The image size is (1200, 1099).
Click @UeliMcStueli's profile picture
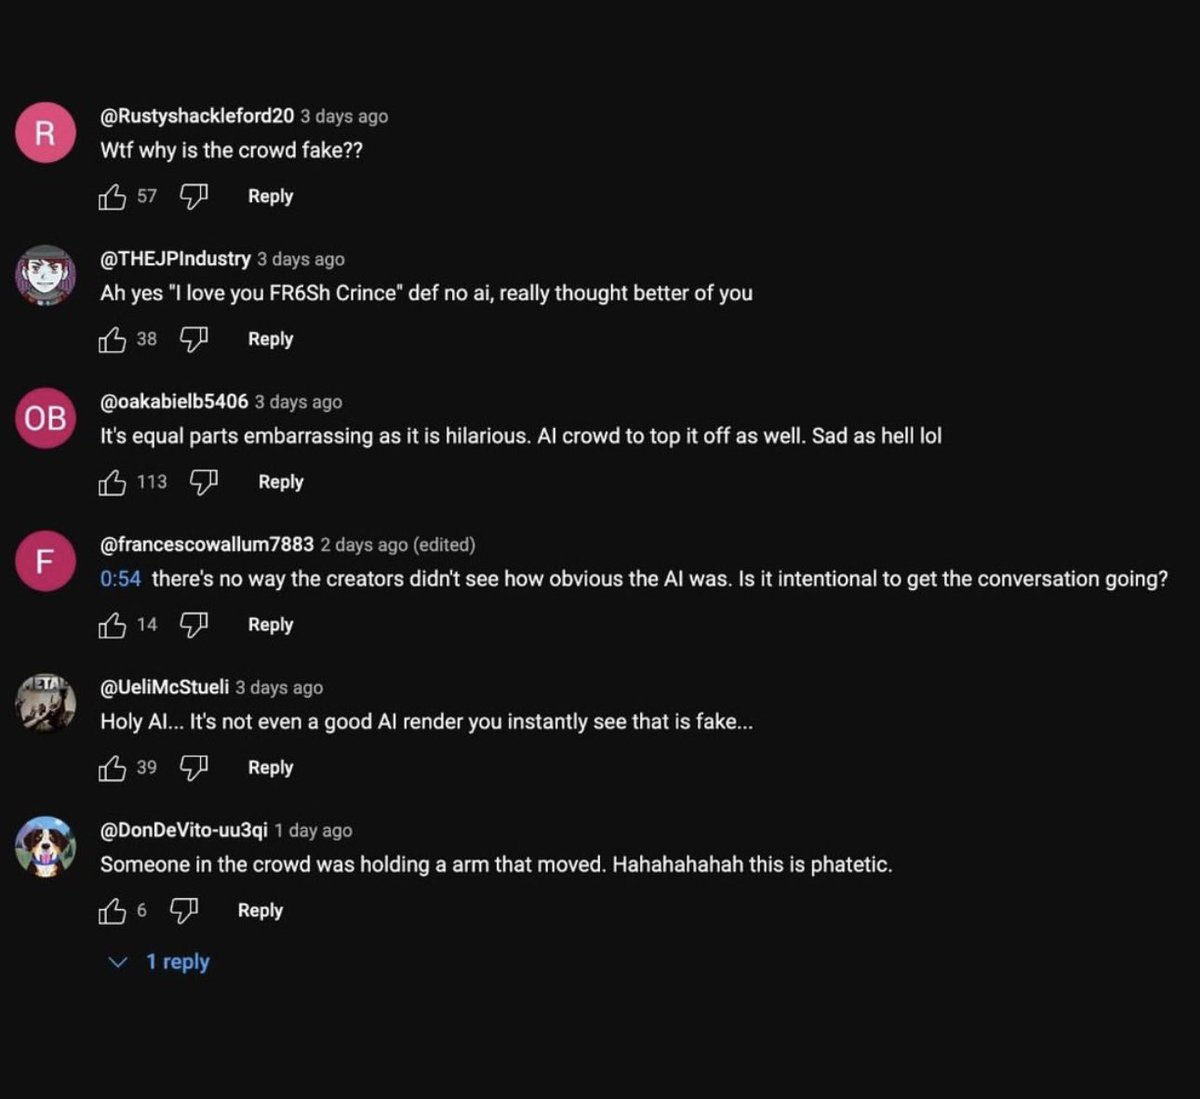pos(45,704)
